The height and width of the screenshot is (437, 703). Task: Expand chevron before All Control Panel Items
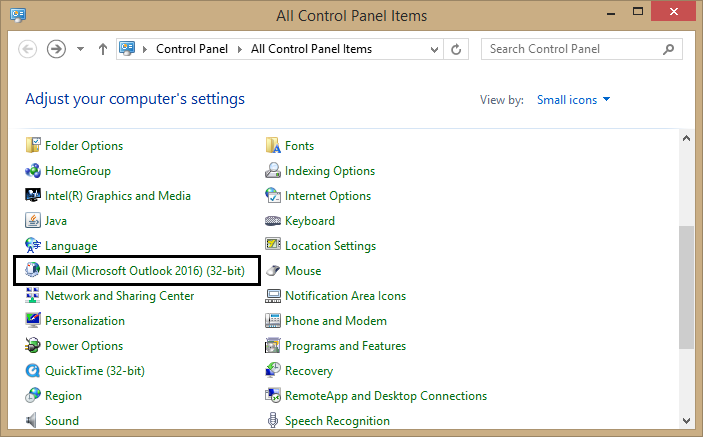(x=240, y=49)
